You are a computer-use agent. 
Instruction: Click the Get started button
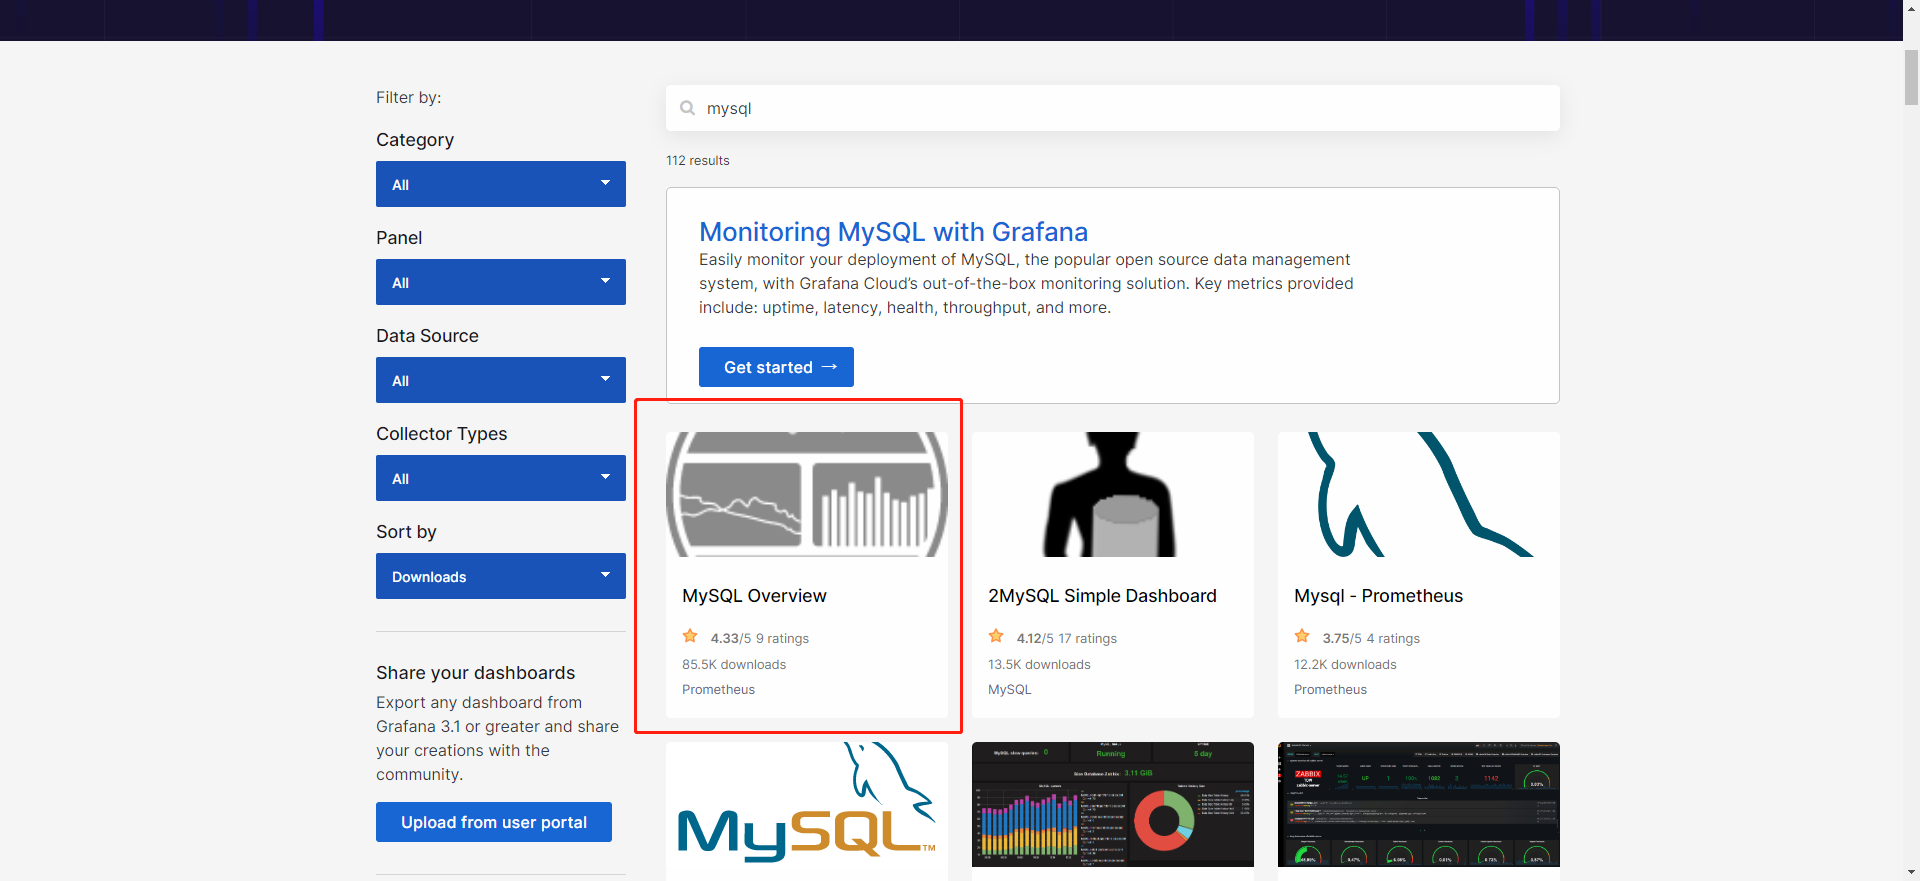[776, 367]
